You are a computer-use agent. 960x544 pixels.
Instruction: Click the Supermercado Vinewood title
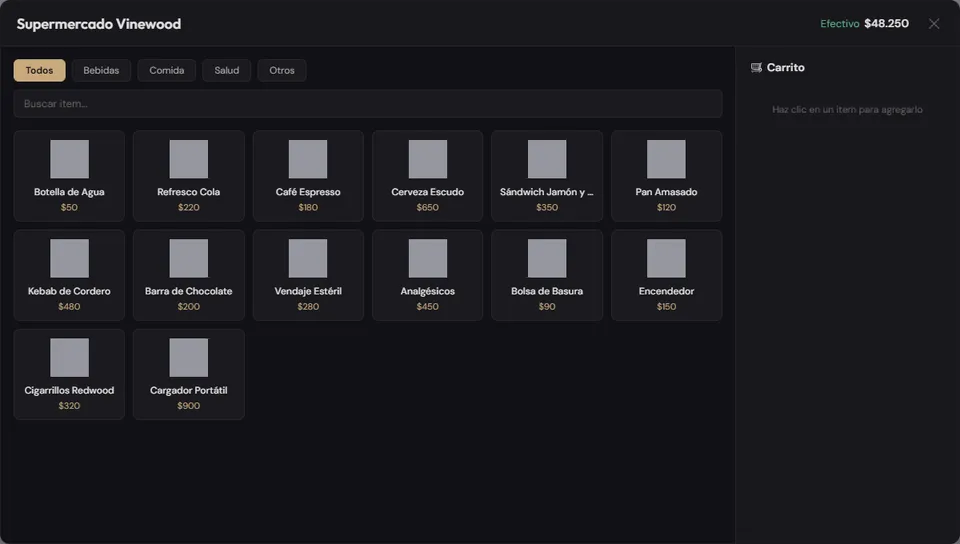coord(99,24)
